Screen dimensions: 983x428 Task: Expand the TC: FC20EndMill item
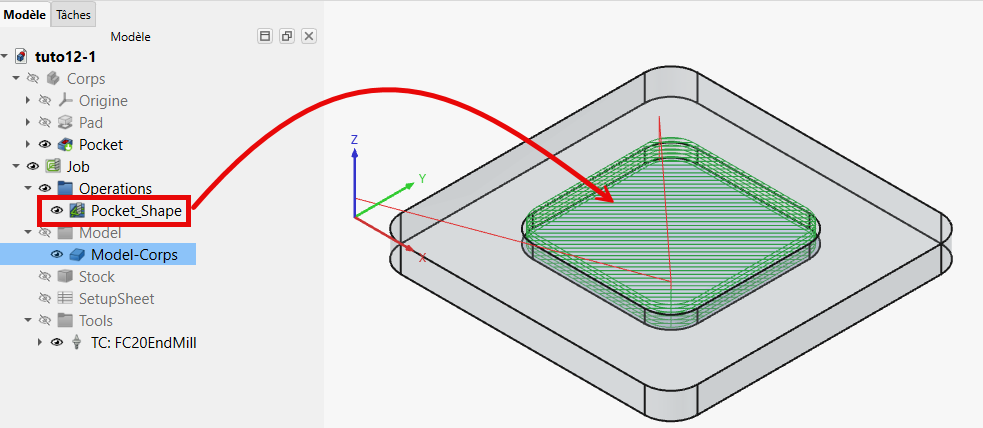pyautogui.click(x=41, y=342)
